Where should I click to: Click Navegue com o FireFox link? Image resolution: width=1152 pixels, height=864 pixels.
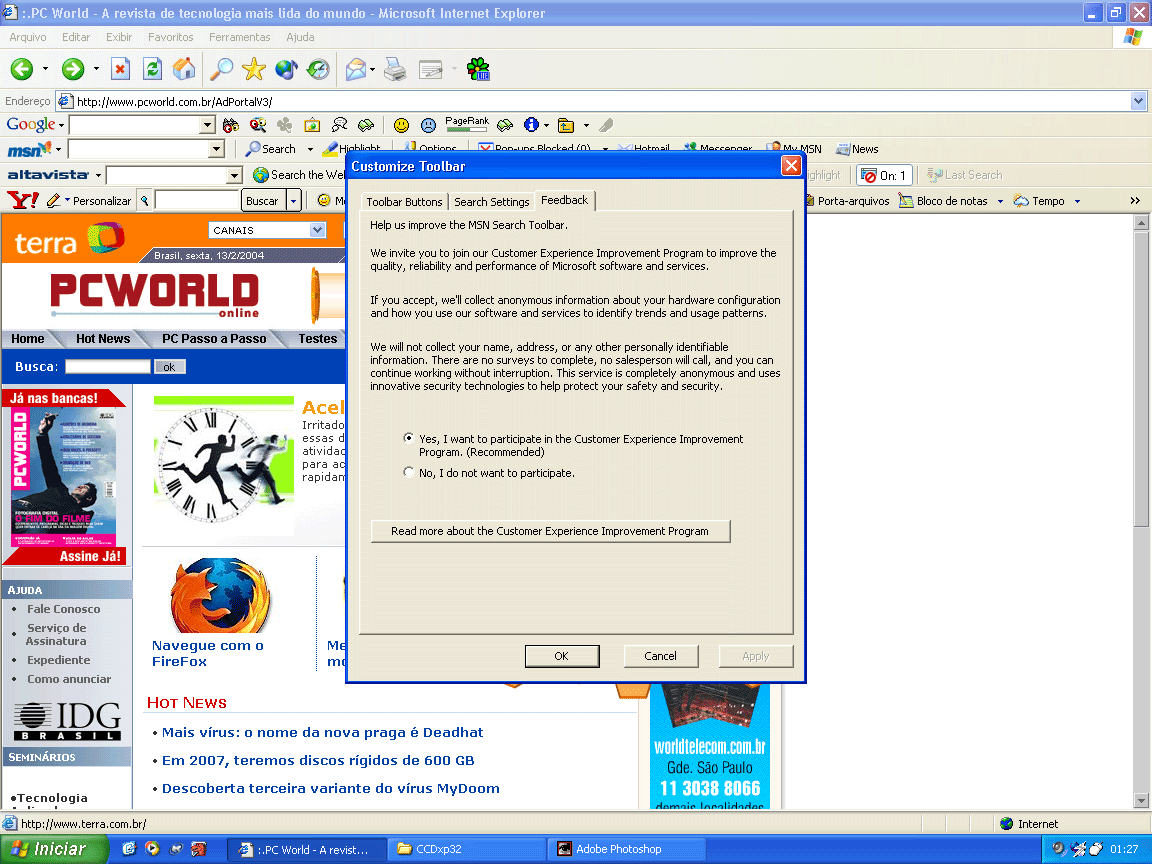pyautogui.click(x=208, y=653)
